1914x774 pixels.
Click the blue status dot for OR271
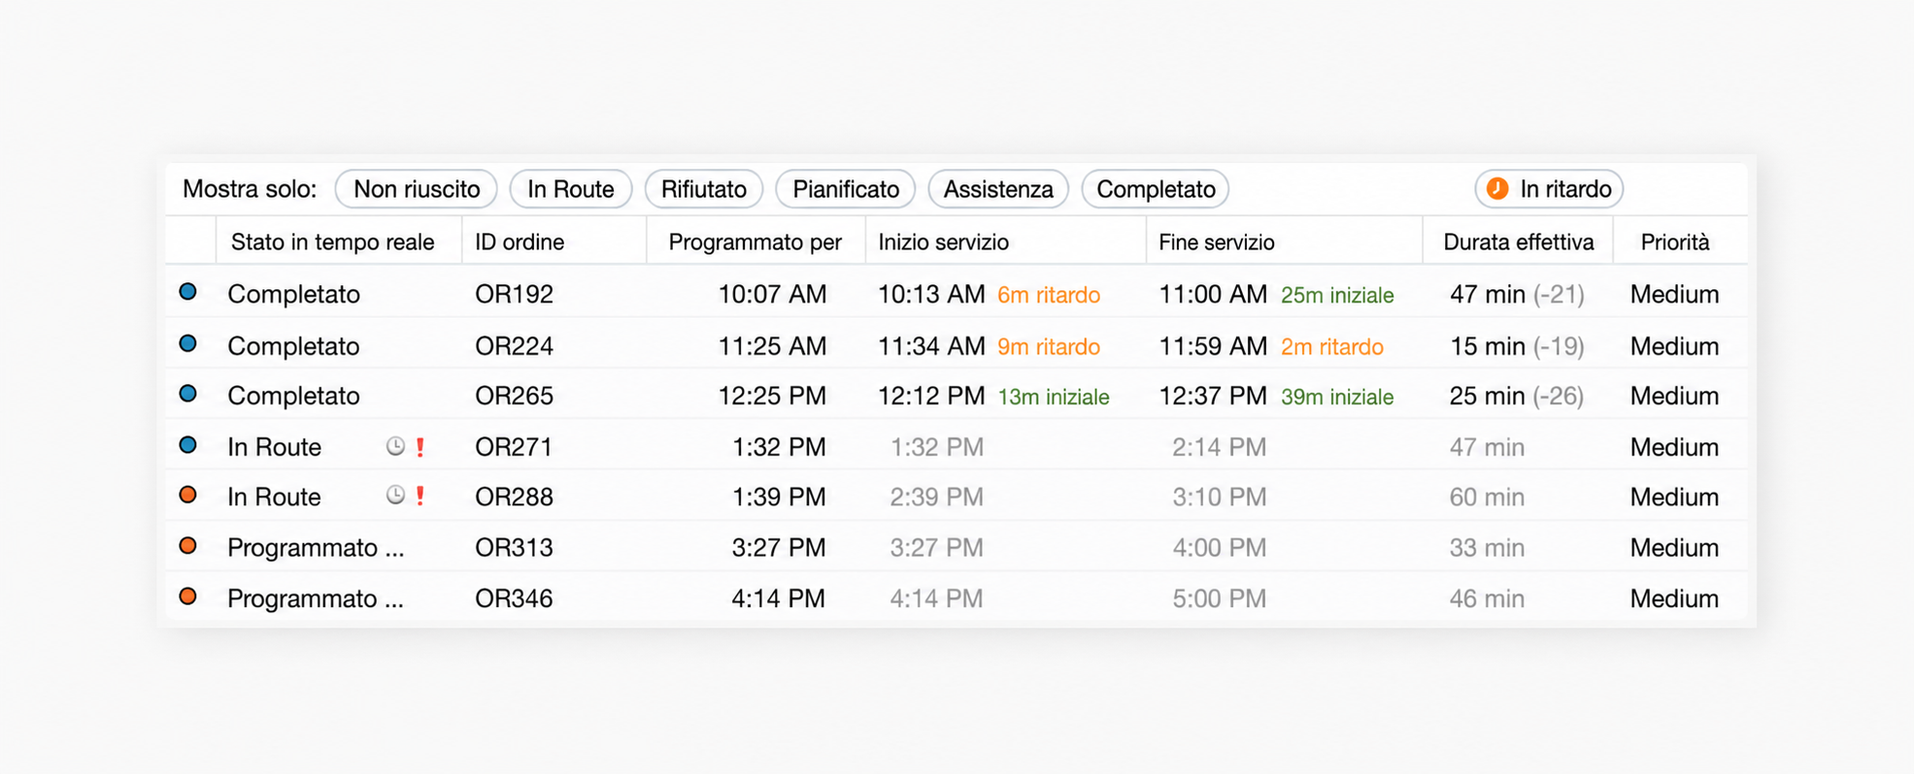(188, 445)
